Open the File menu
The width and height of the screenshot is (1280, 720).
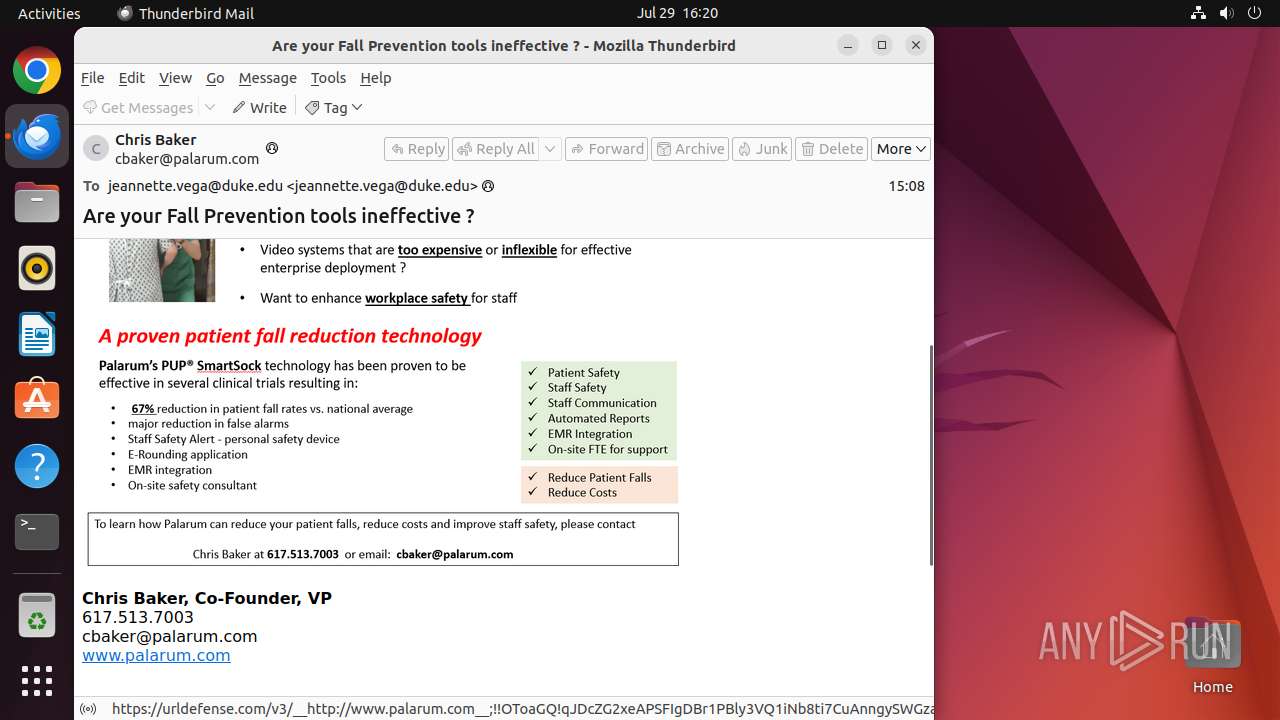coord(92,77)
